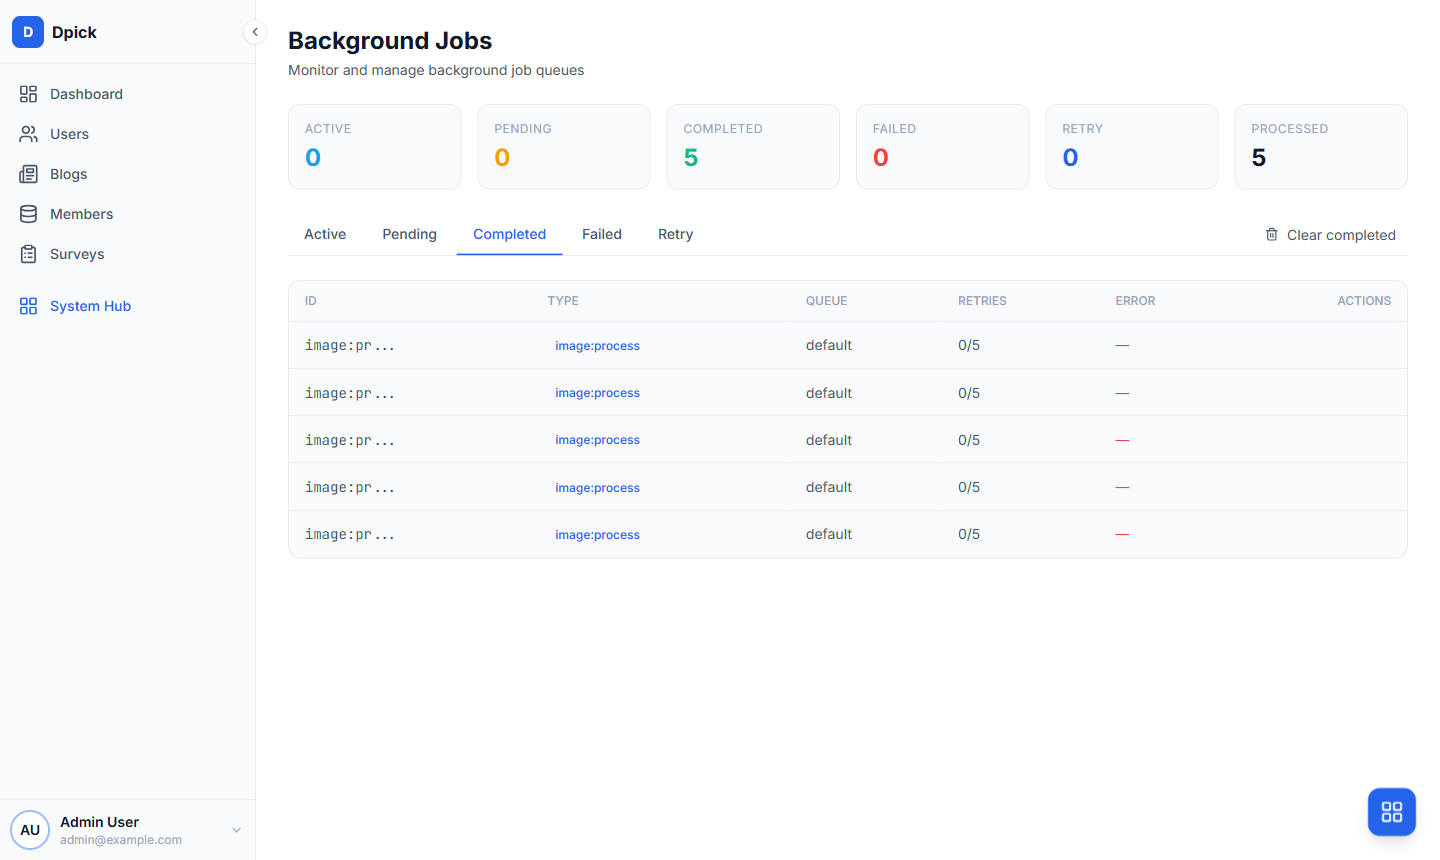Screen dimensions: 1440x860
Task: Collapse the sidebar with the chevron button
Action: tap(255, 32)
